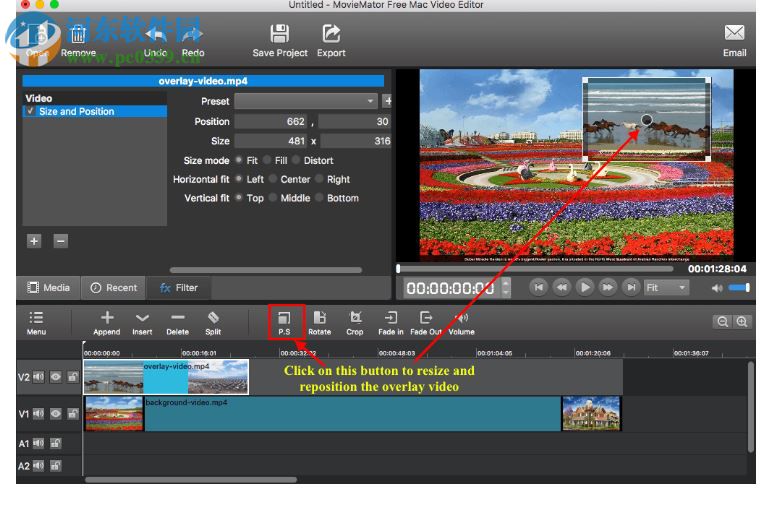Switch to the Media tab
The image size is (762, 507).
pyautogui.click(x=49, y=288)
